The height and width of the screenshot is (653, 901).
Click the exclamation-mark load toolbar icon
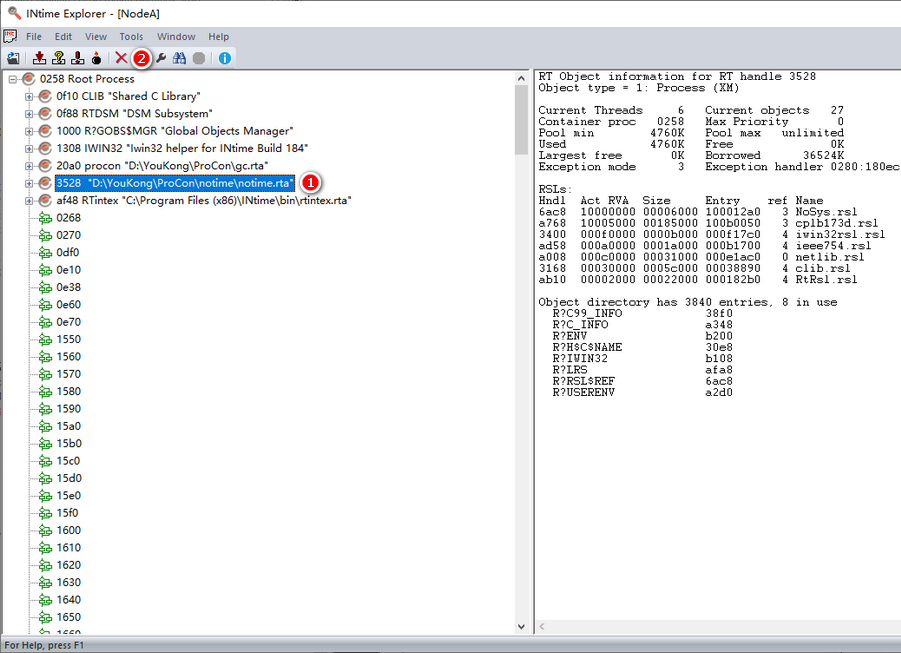coord(78,58)
